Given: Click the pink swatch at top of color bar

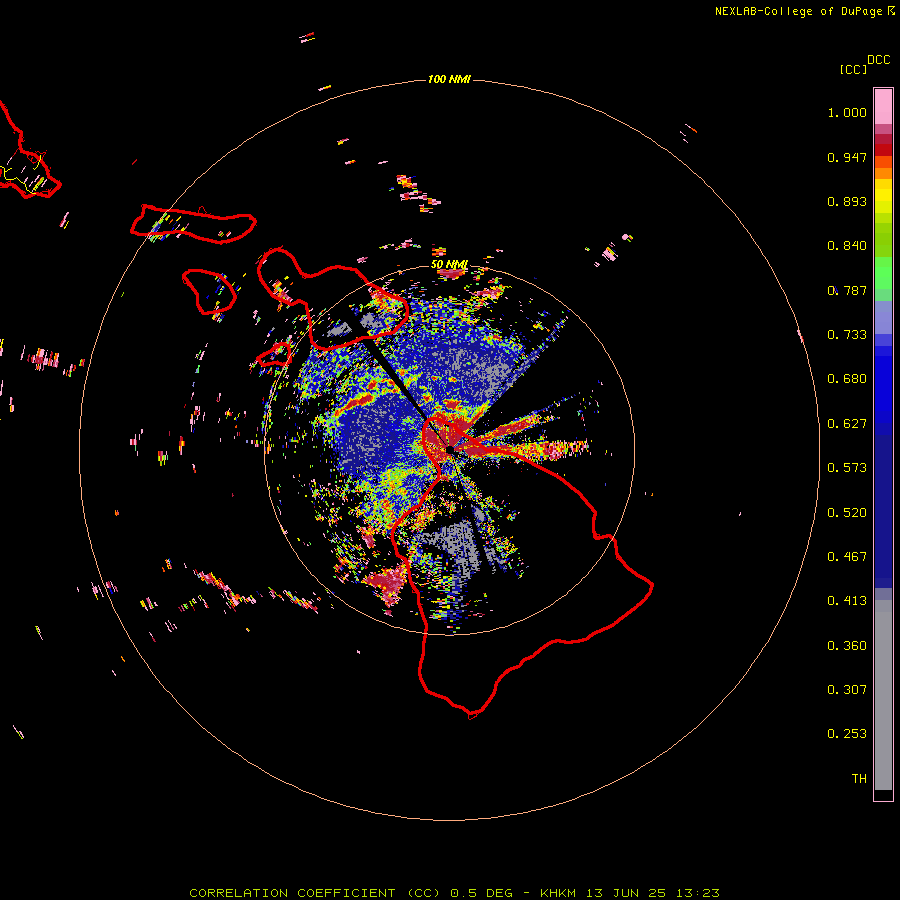Looking at the screenshot, I should [x=883, y=106].
